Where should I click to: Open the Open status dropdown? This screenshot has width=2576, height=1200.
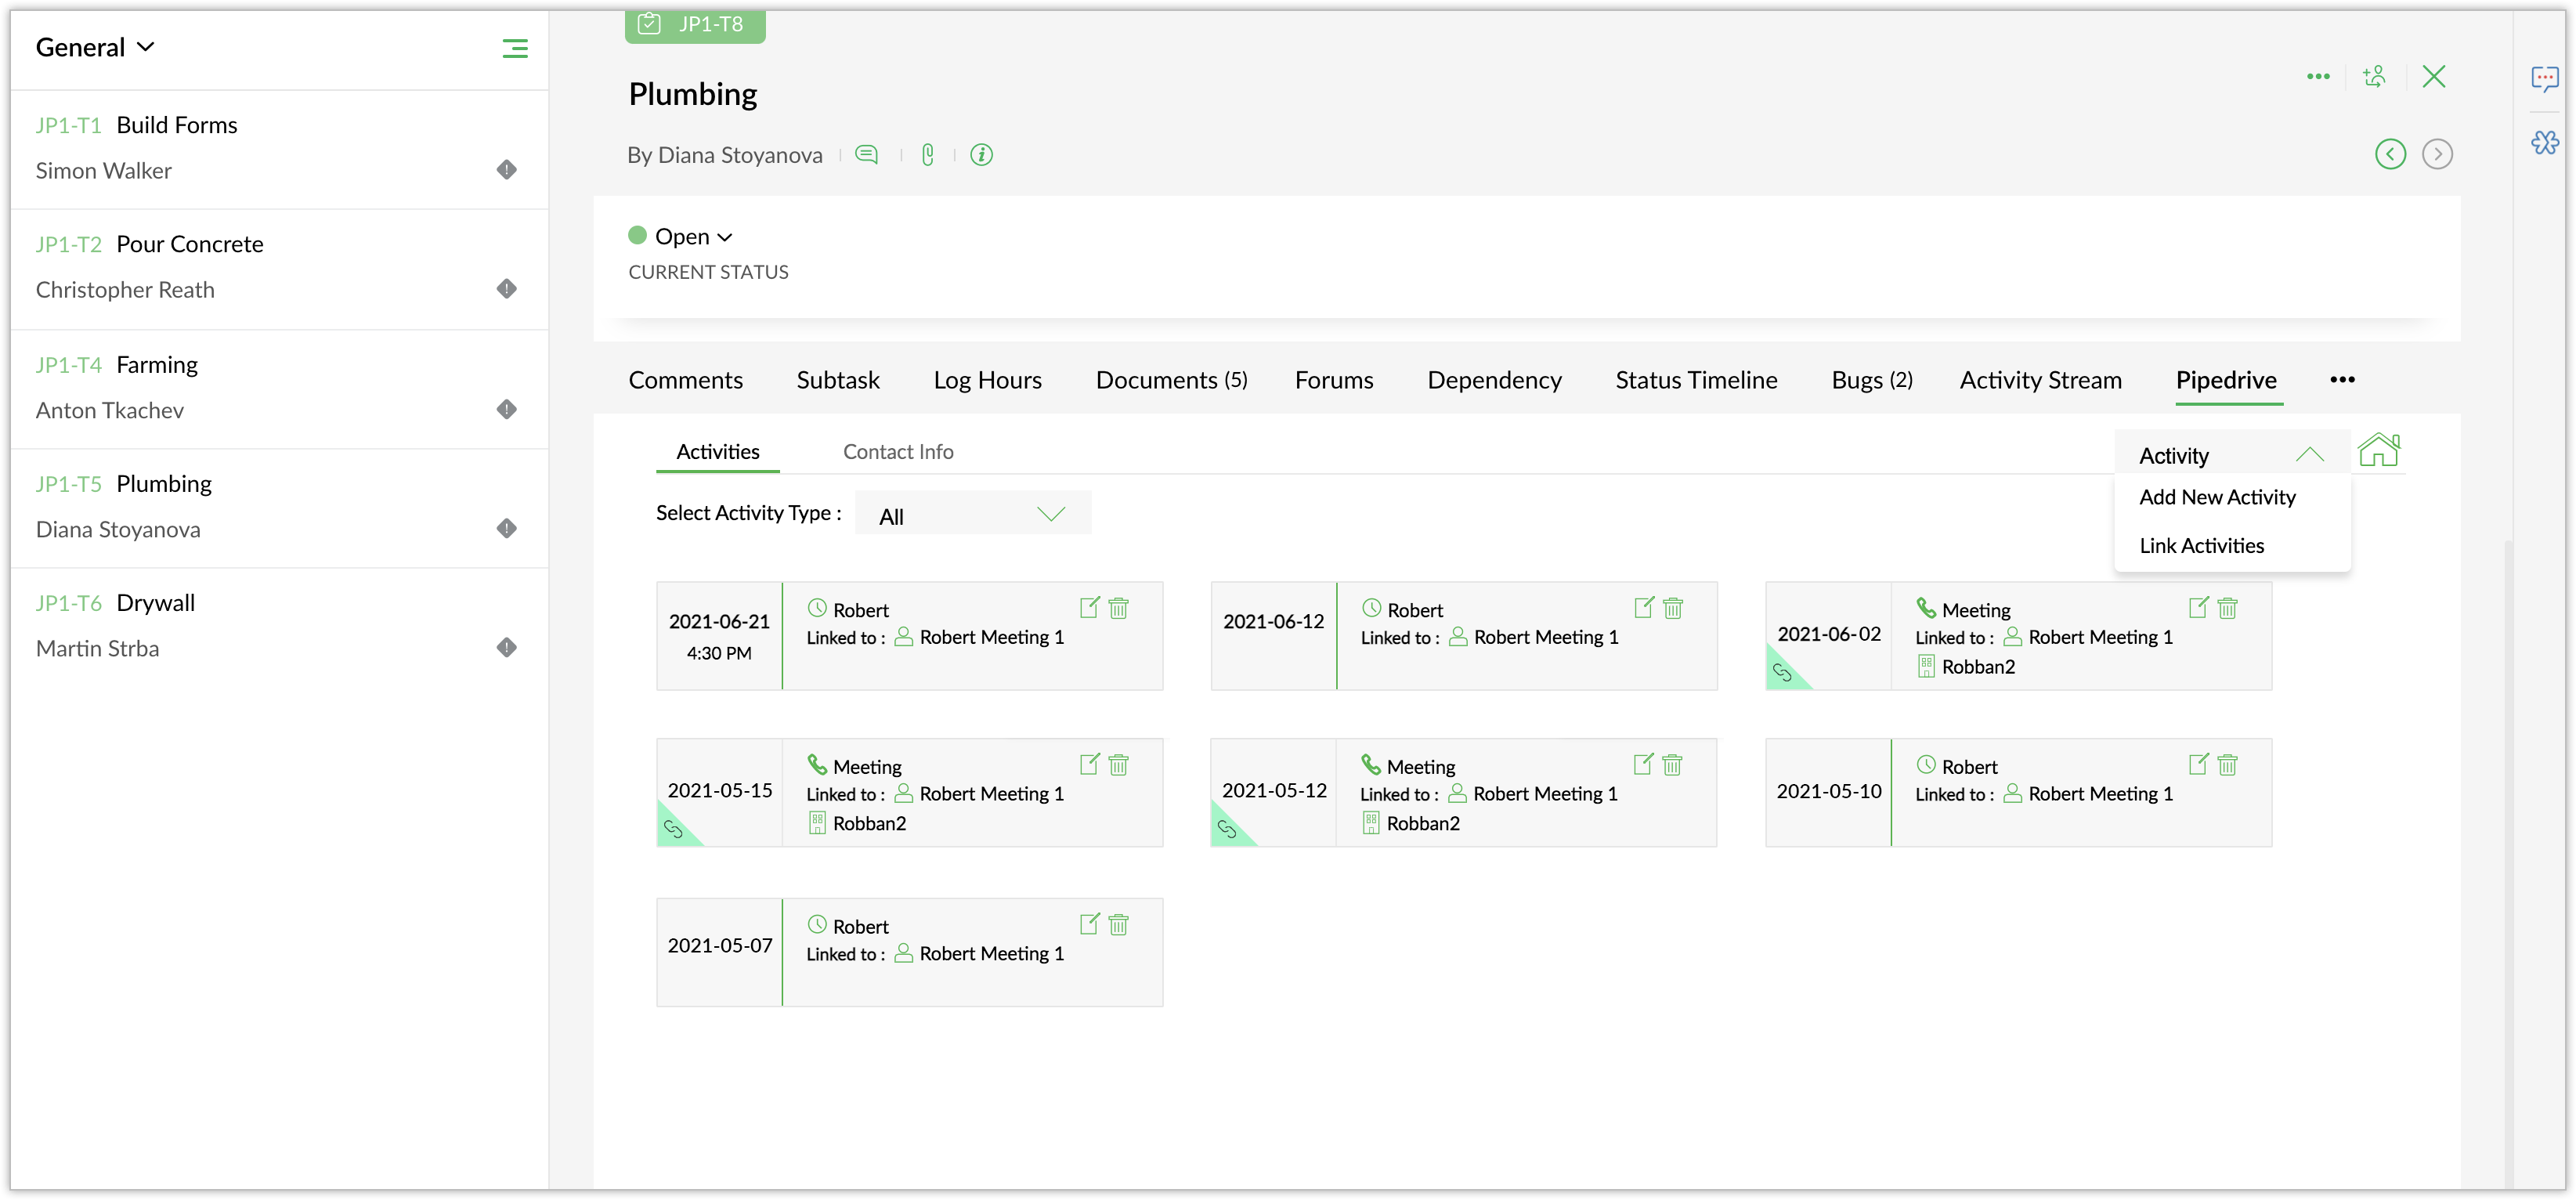(693, 237)
